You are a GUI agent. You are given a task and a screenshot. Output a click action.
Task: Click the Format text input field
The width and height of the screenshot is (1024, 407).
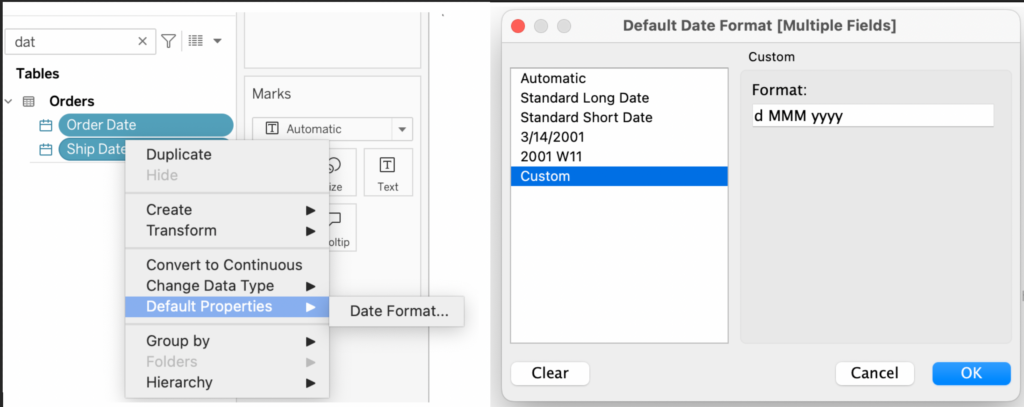pyautogui.click(x=872, y=116)
